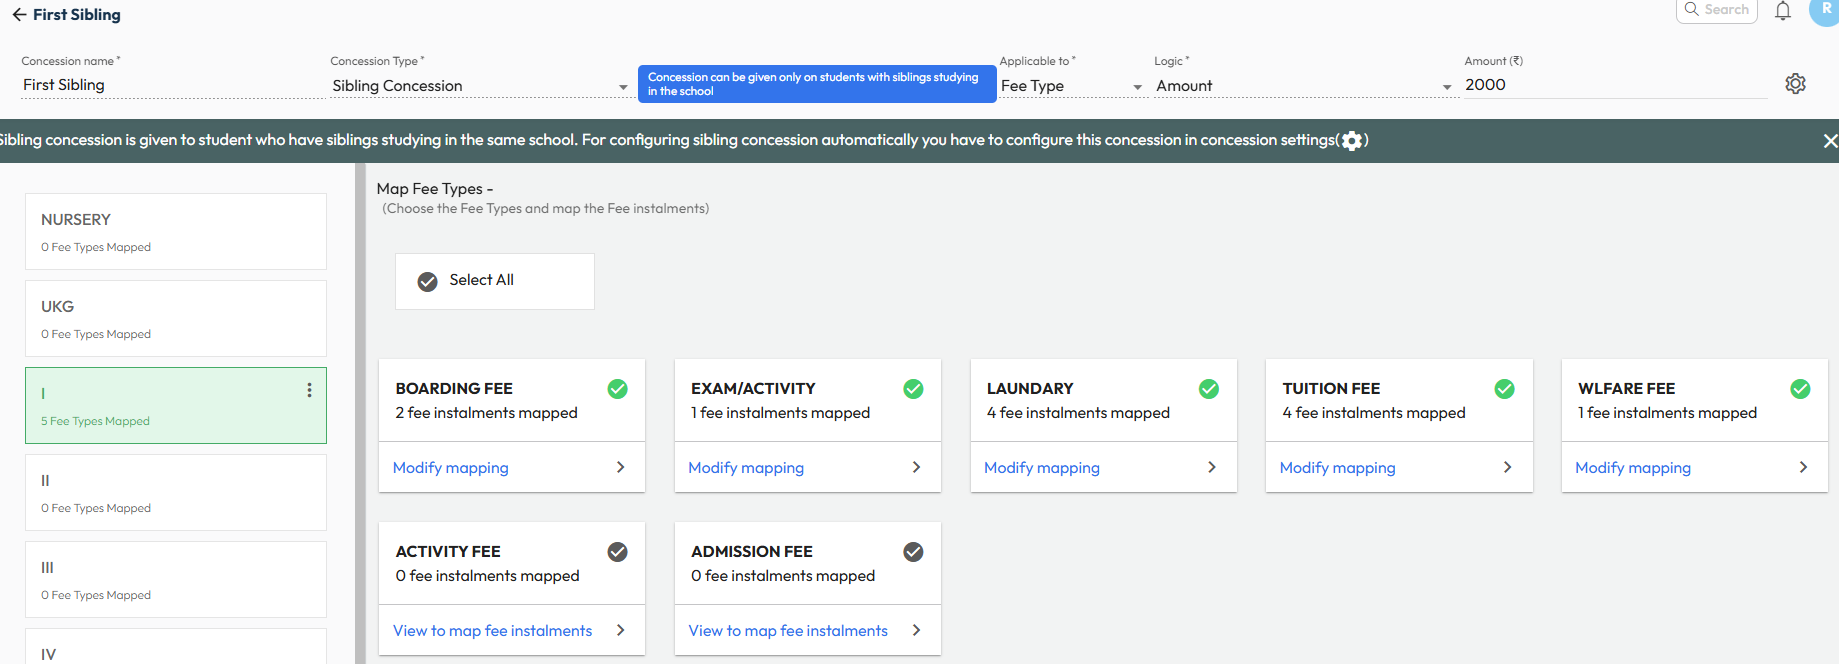
Task: Click the back arrow beside First Sibling
Action: tap(19, 15)
